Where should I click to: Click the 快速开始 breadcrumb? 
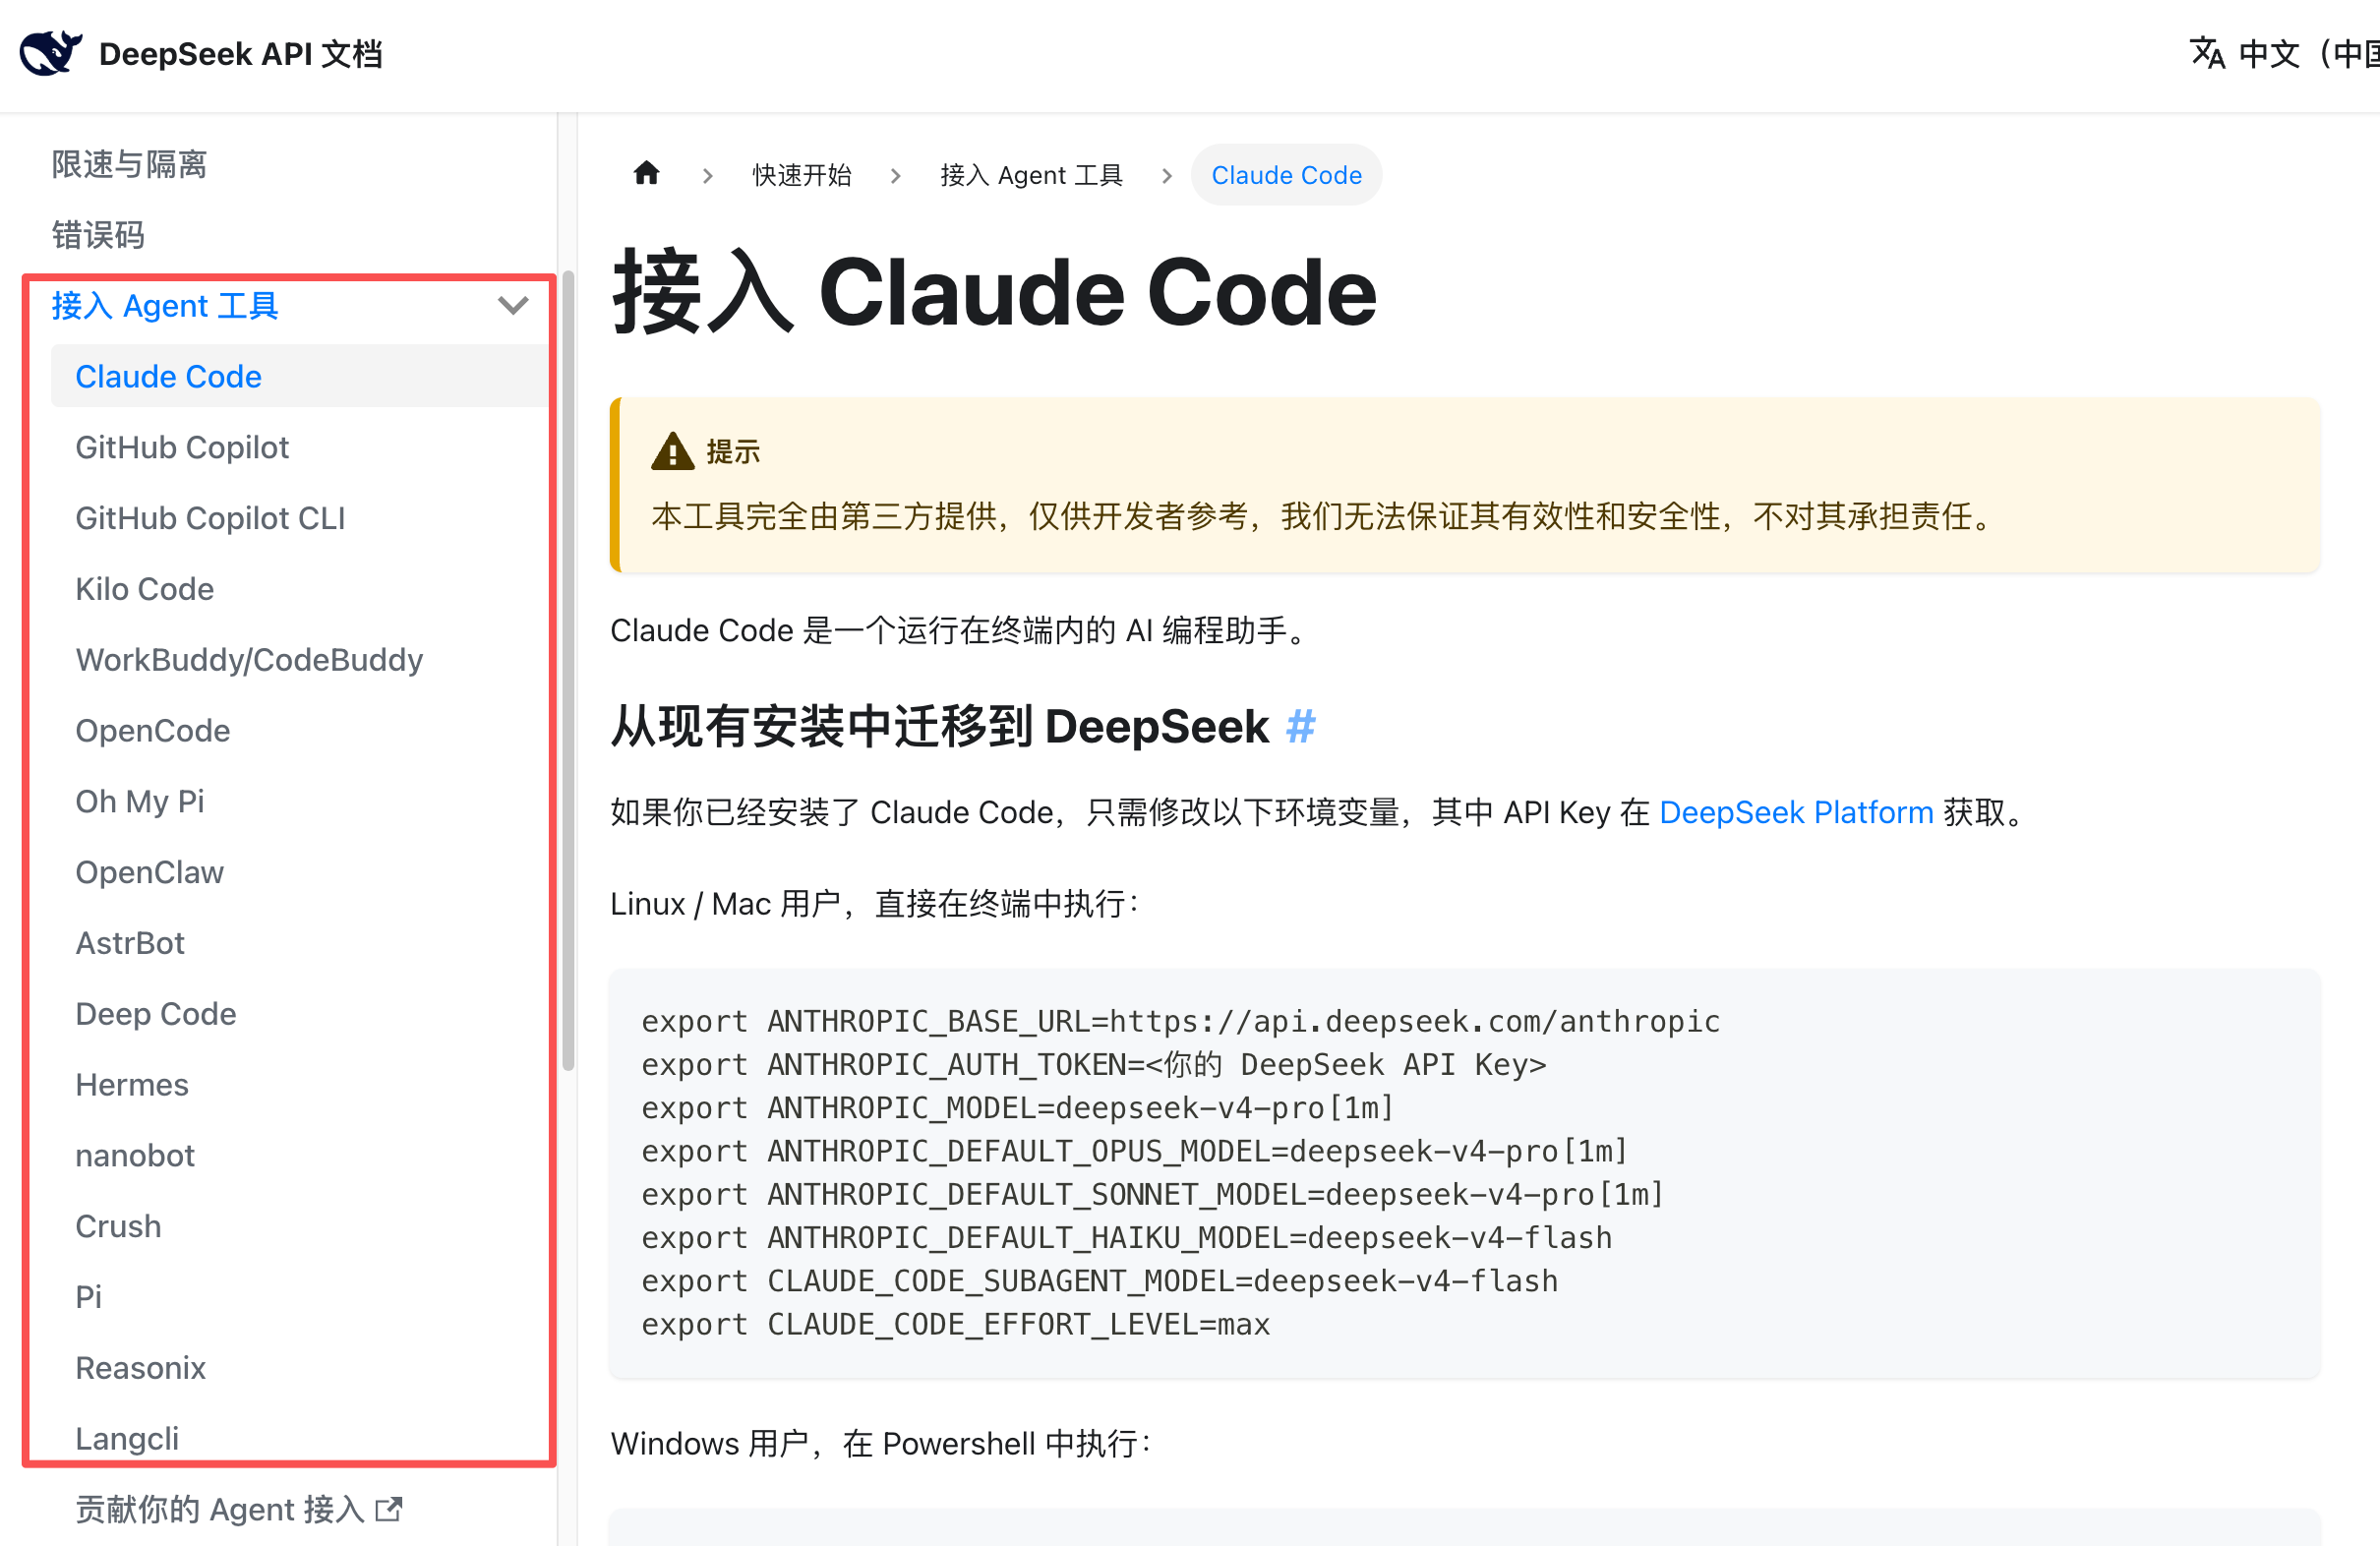[802, 175]
